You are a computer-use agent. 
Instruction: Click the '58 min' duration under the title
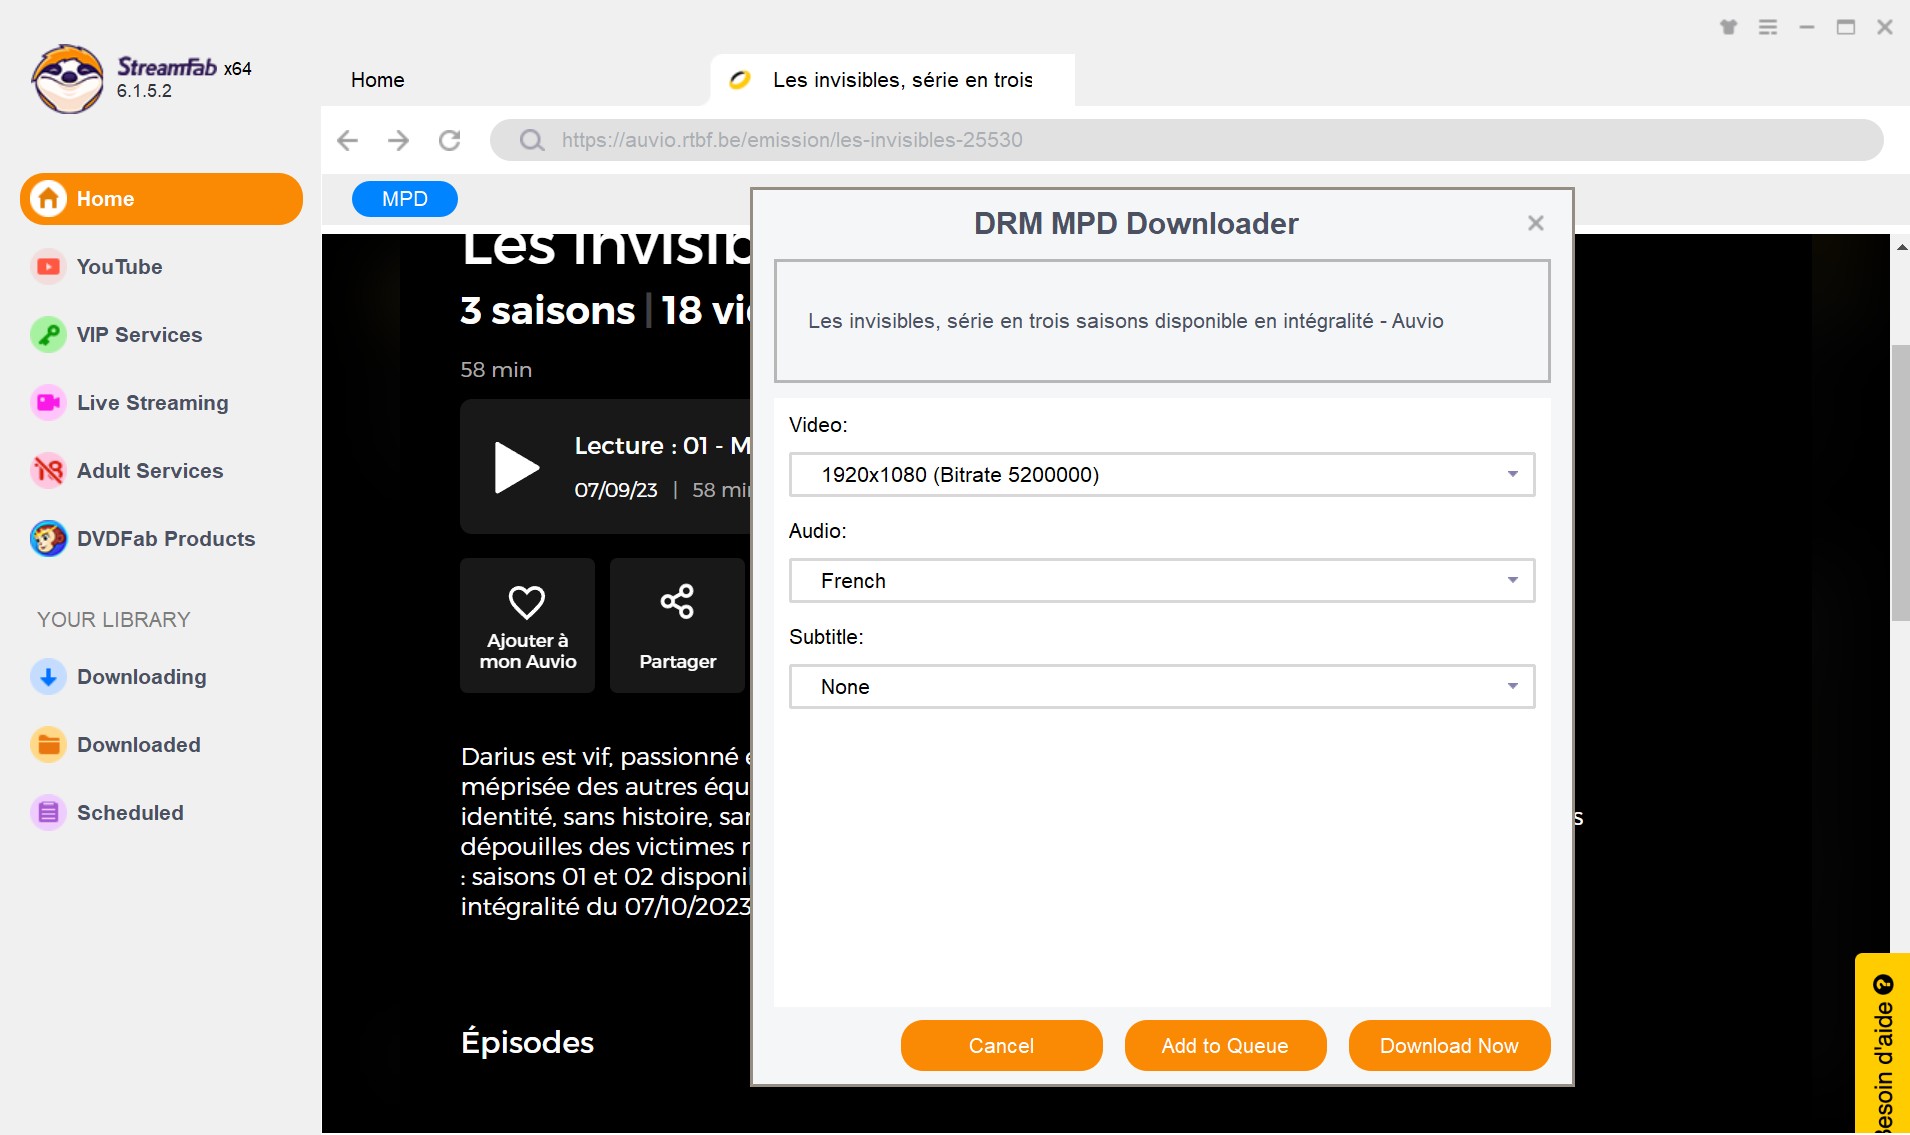click(496, 370)
